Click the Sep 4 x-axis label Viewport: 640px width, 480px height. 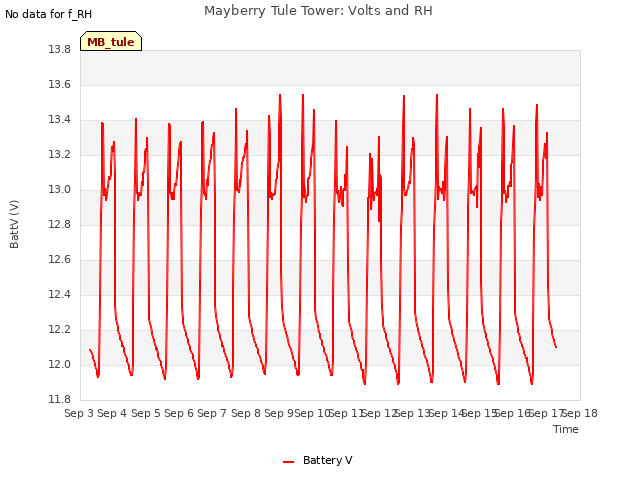(x=112, y=413)
